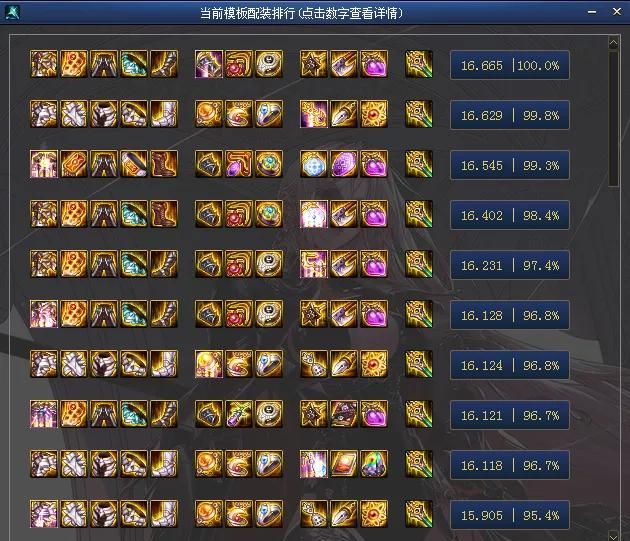The image size is (630, 541).
Task: Select the 16.128 | 96.8% score button
Action: coord(509,315)
